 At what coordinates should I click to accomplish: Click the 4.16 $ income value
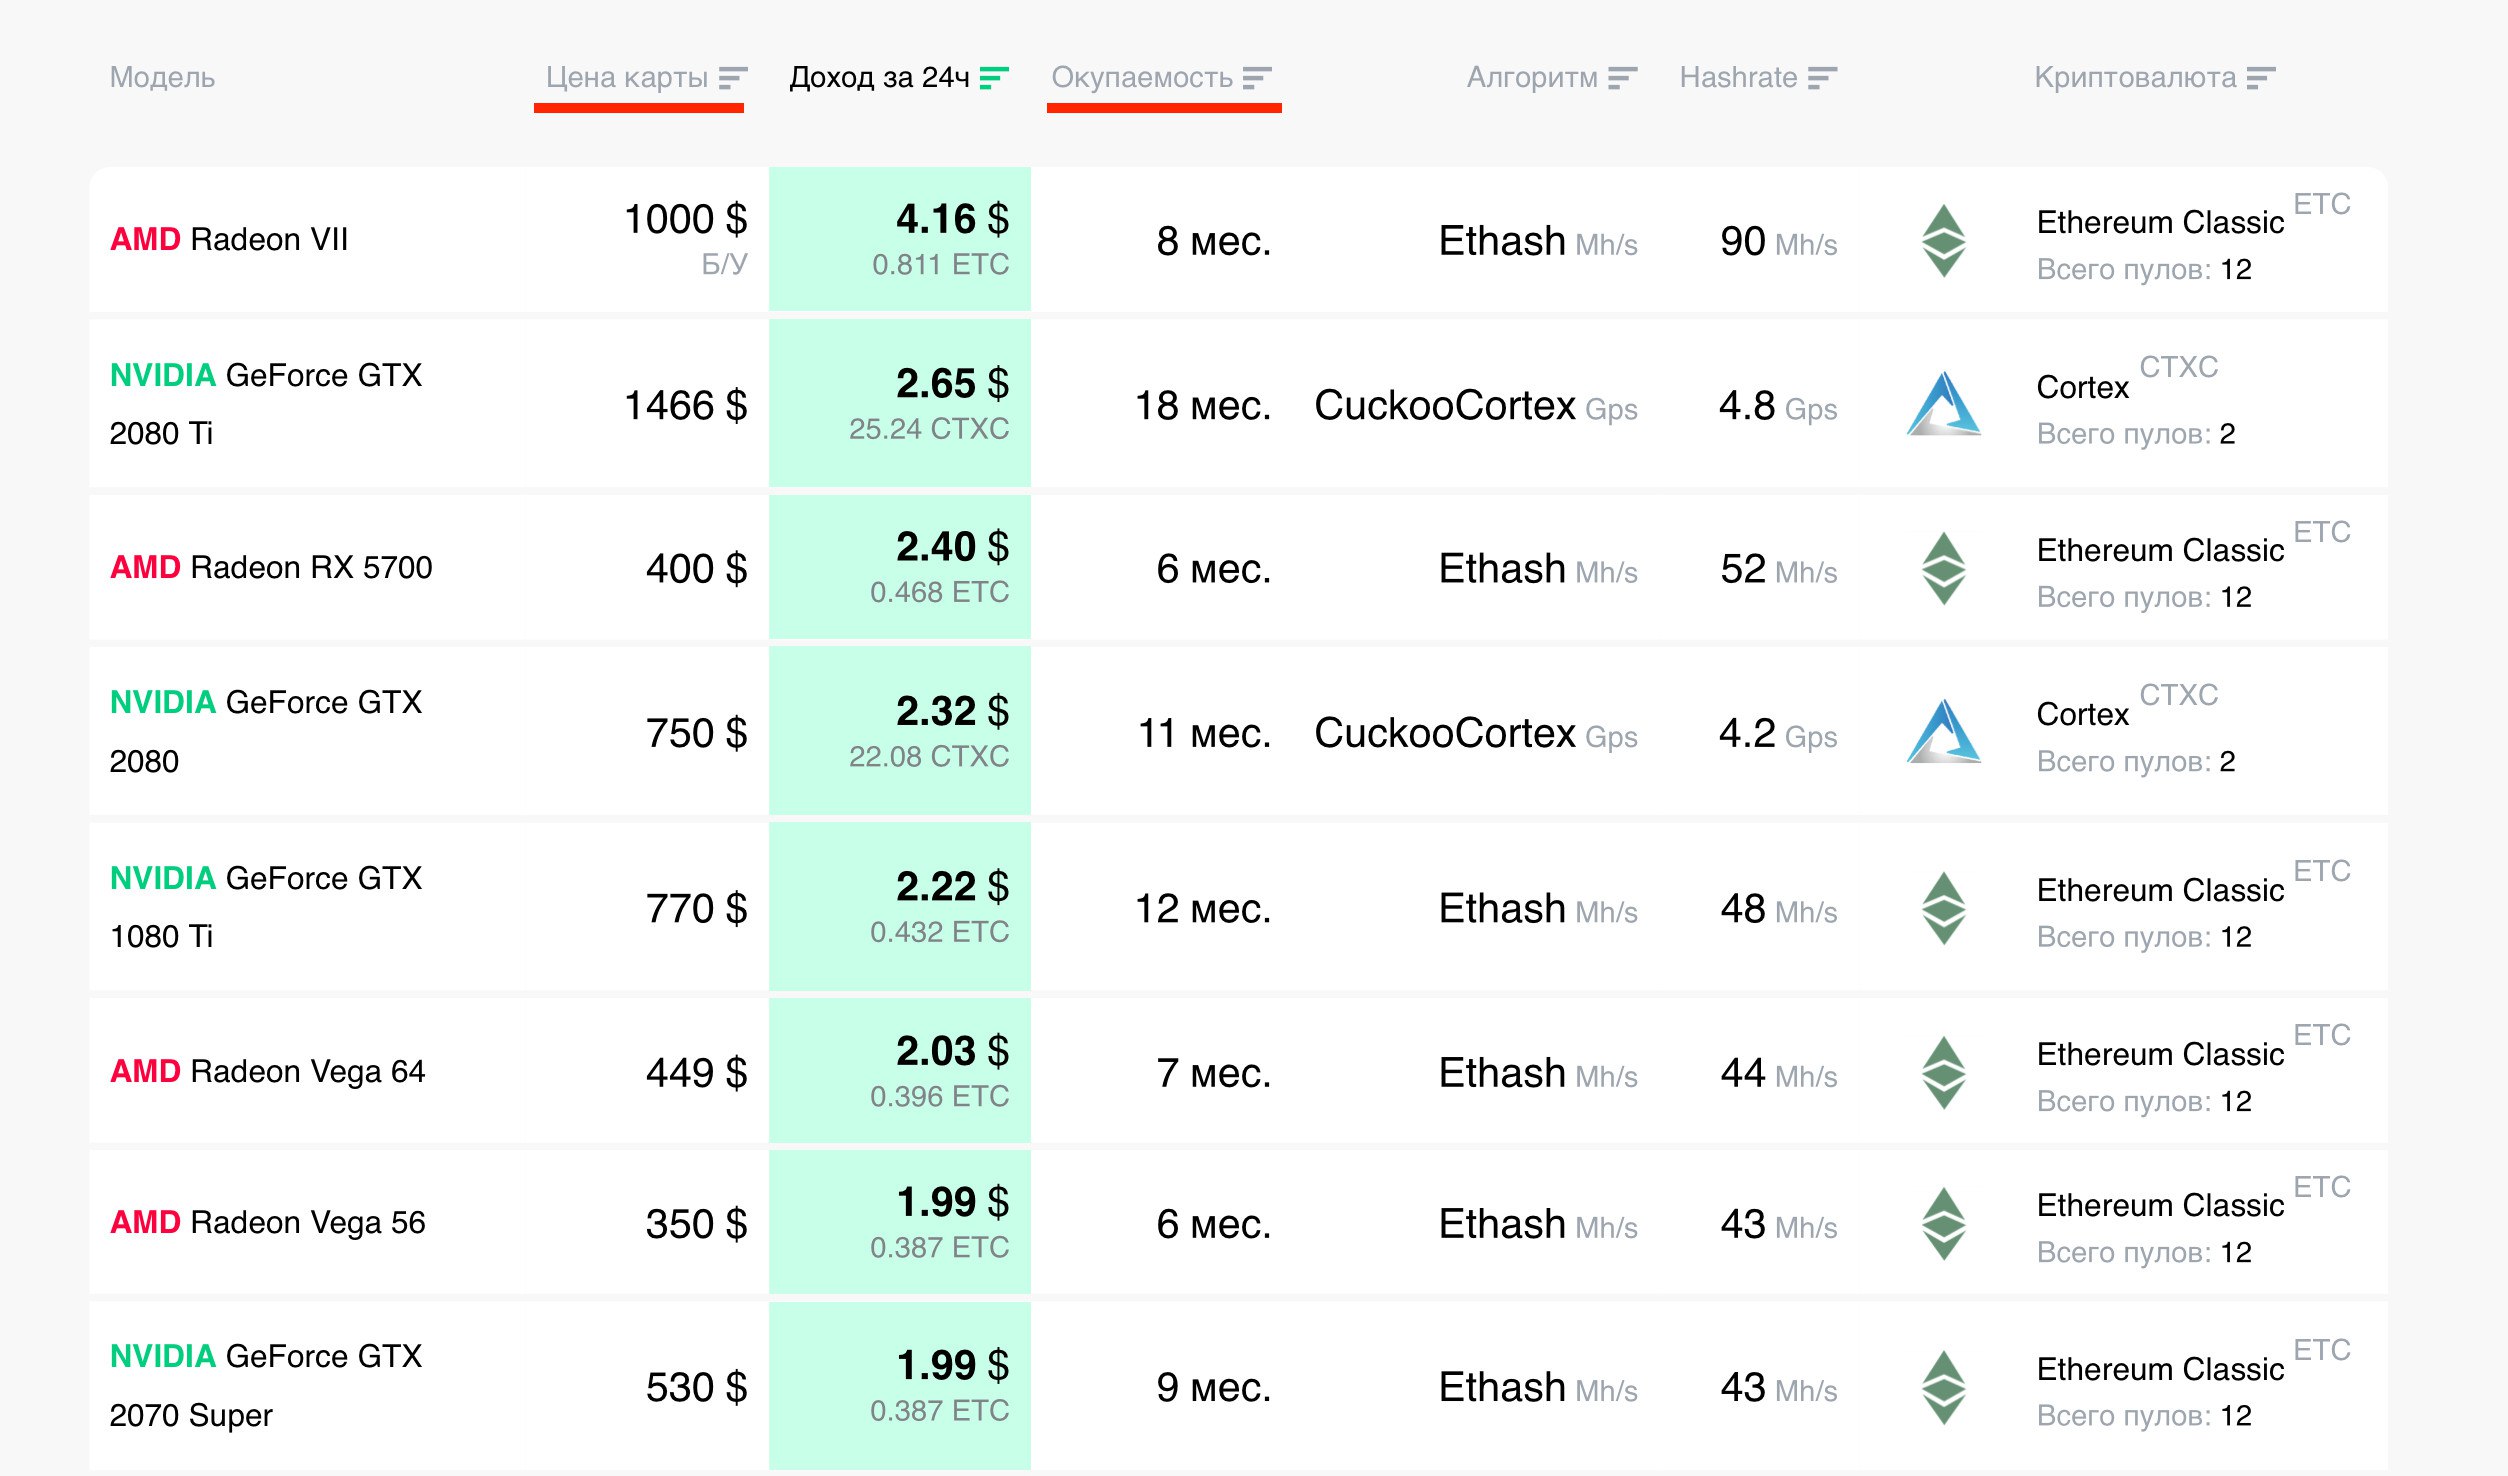952,220
